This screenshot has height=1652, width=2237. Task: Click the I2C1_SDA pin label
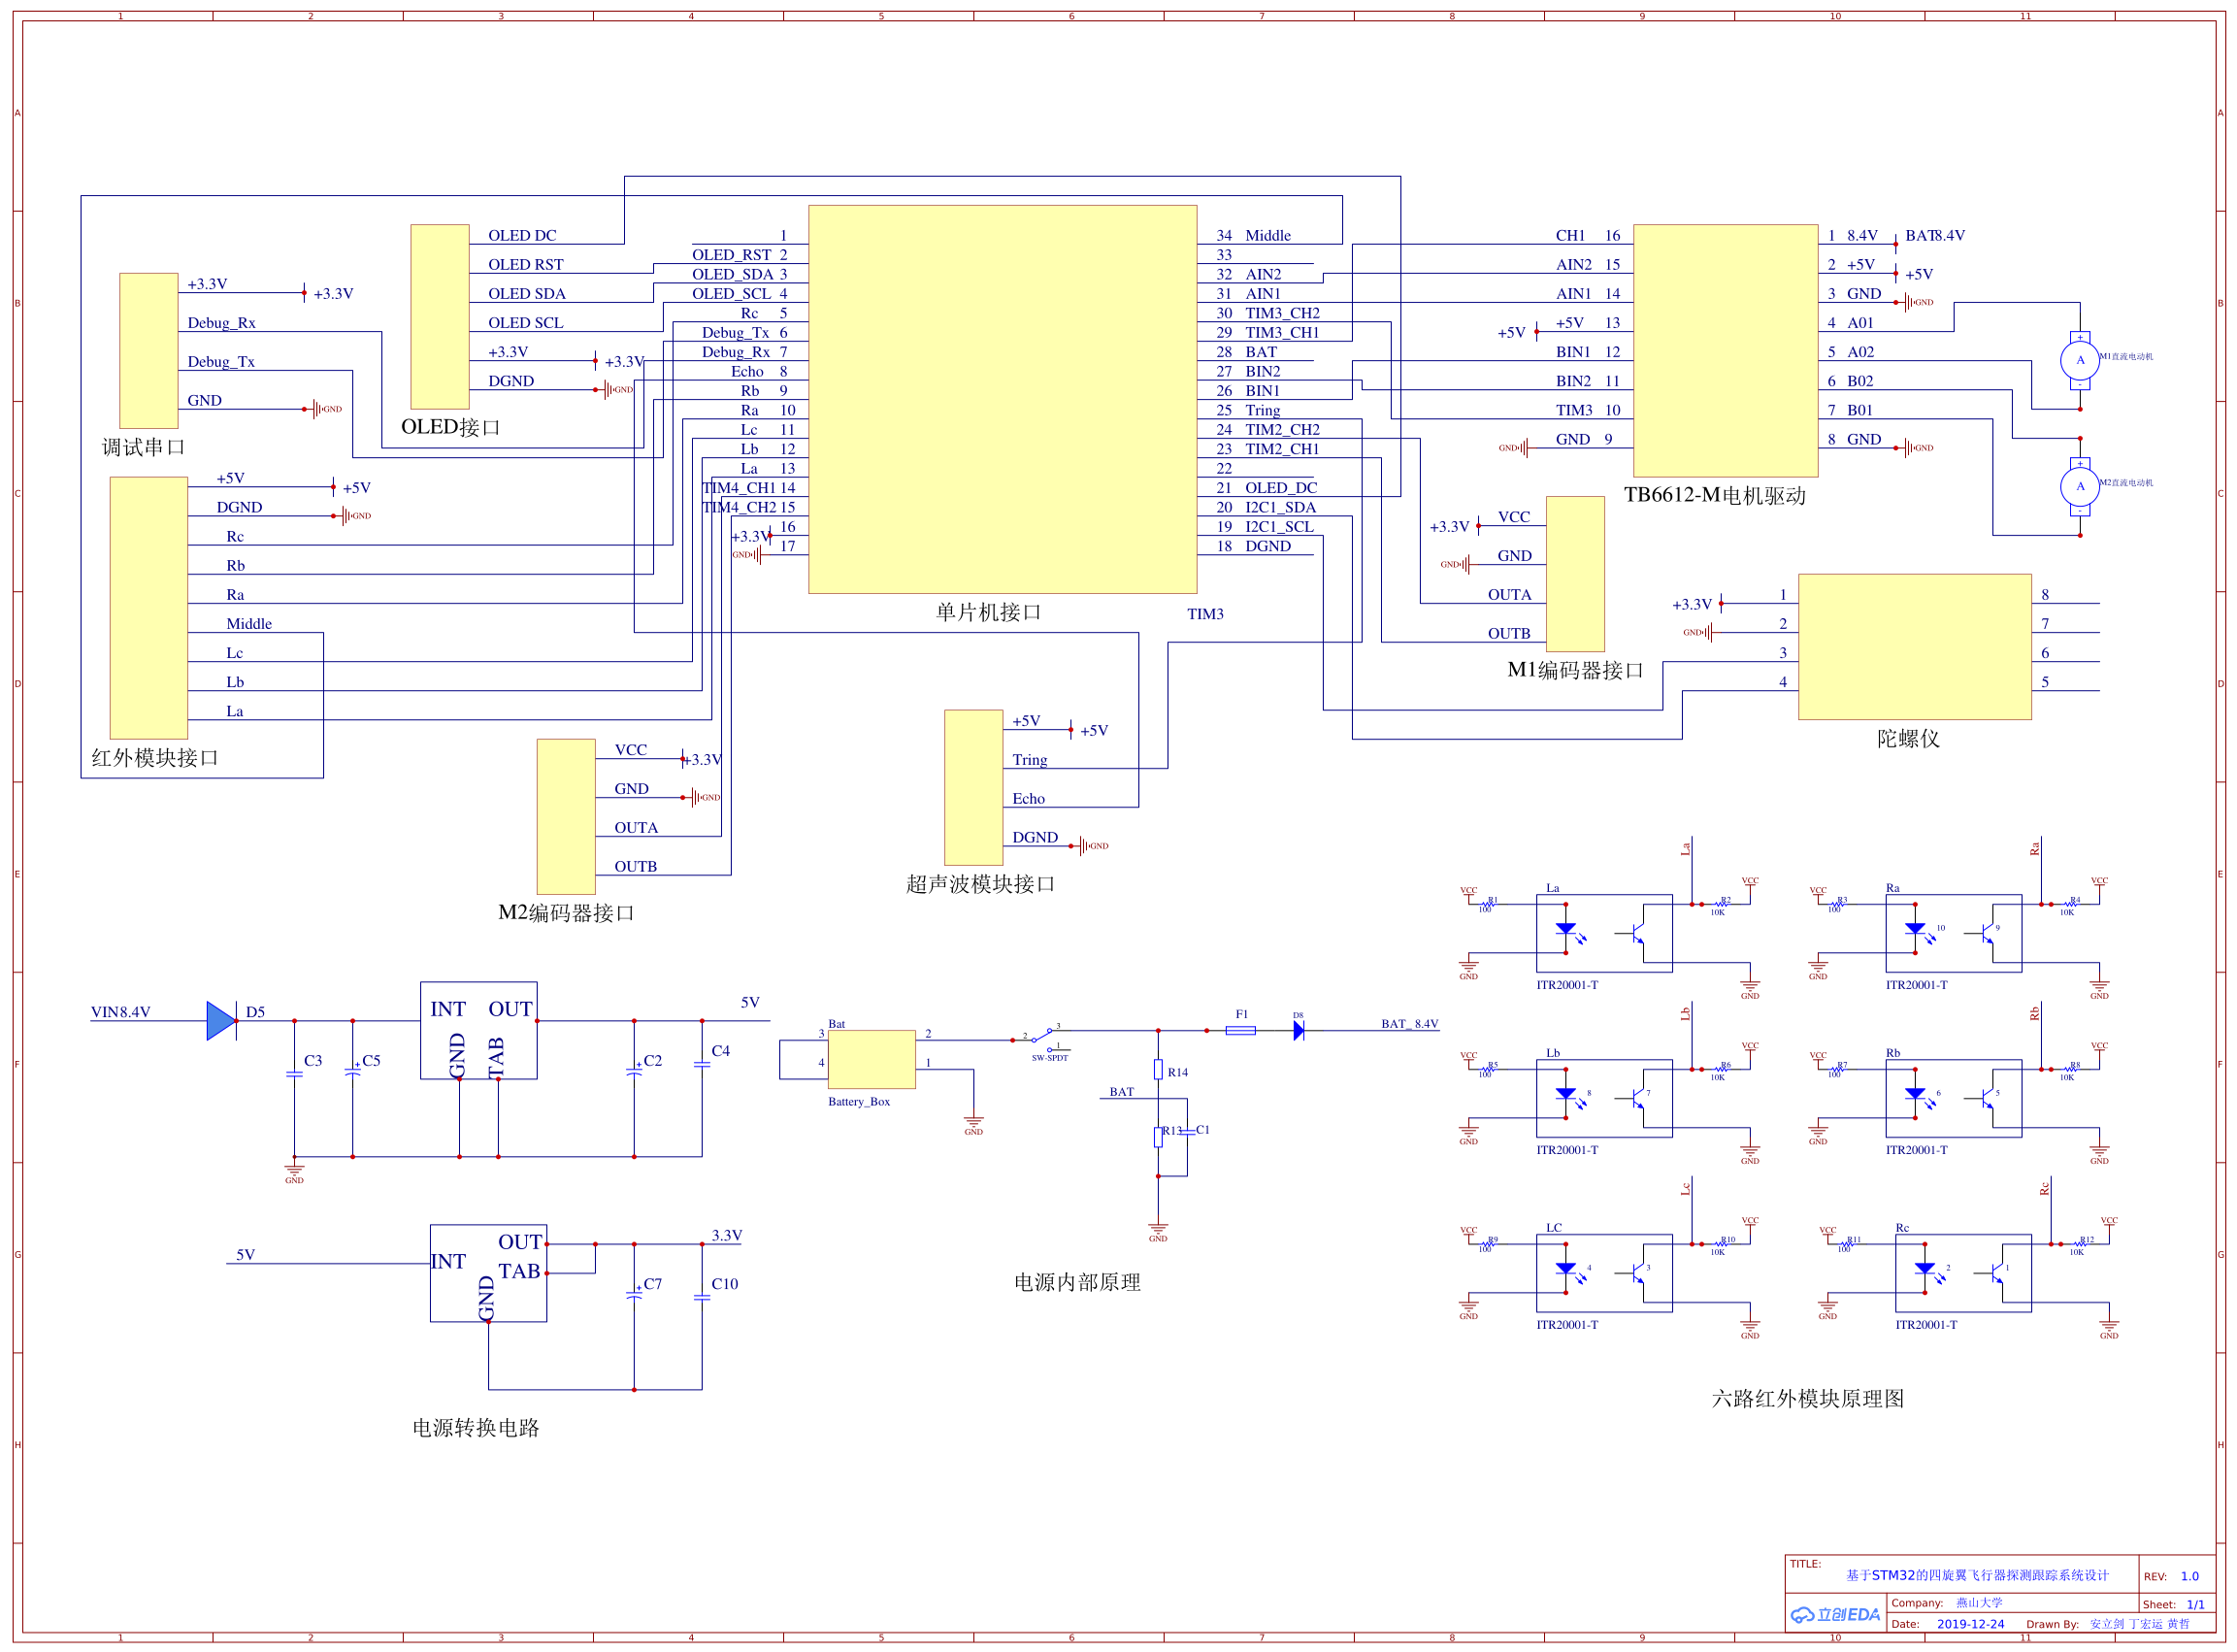1280,507
